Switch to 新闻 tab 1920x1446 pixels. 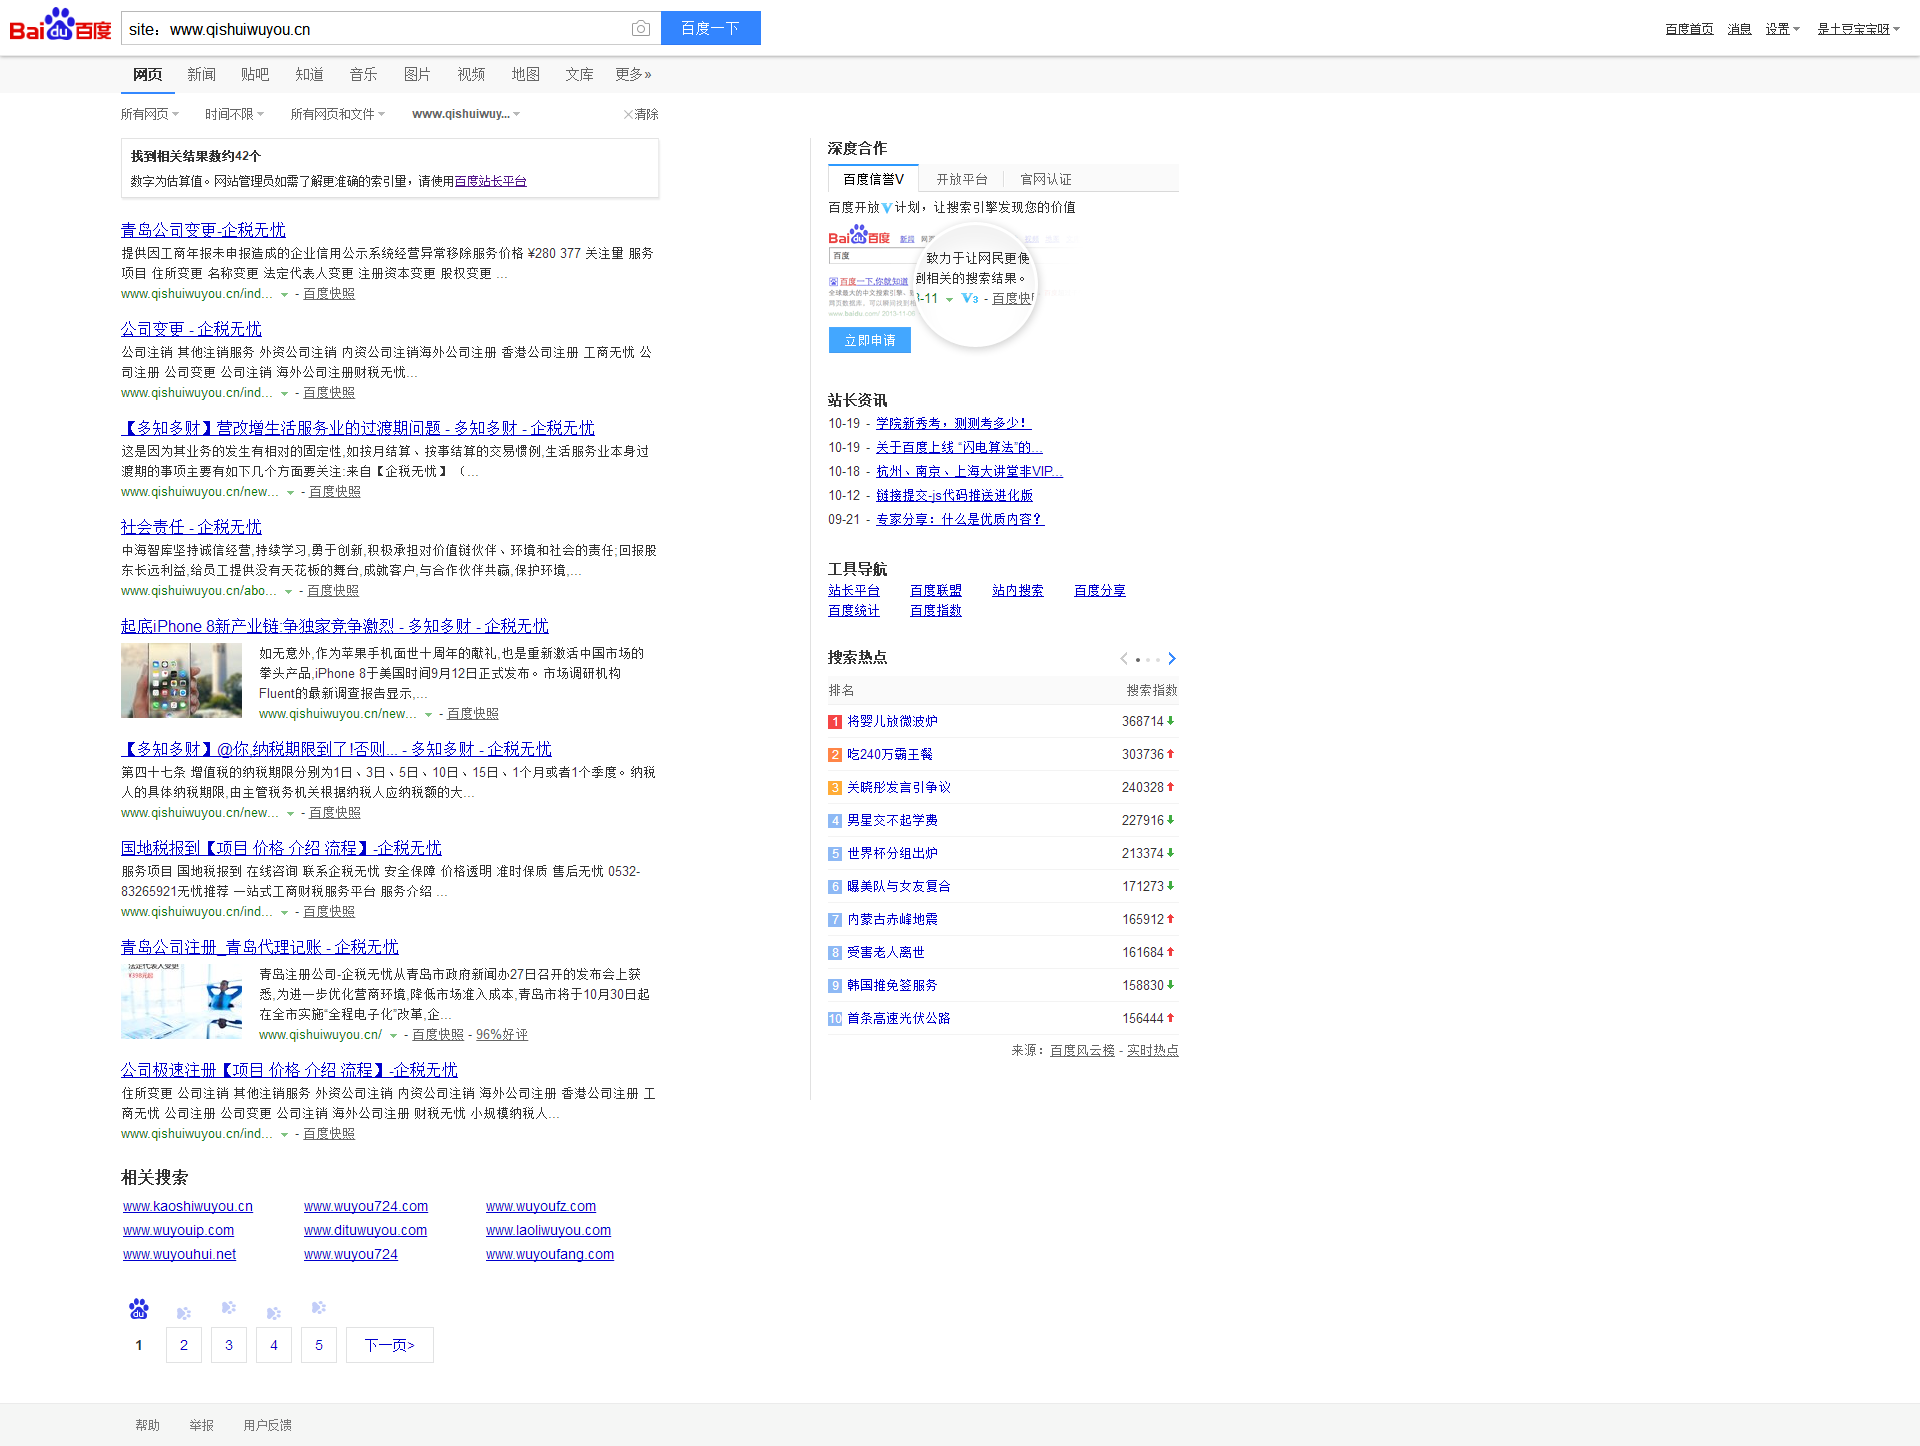tap(201, 75)
